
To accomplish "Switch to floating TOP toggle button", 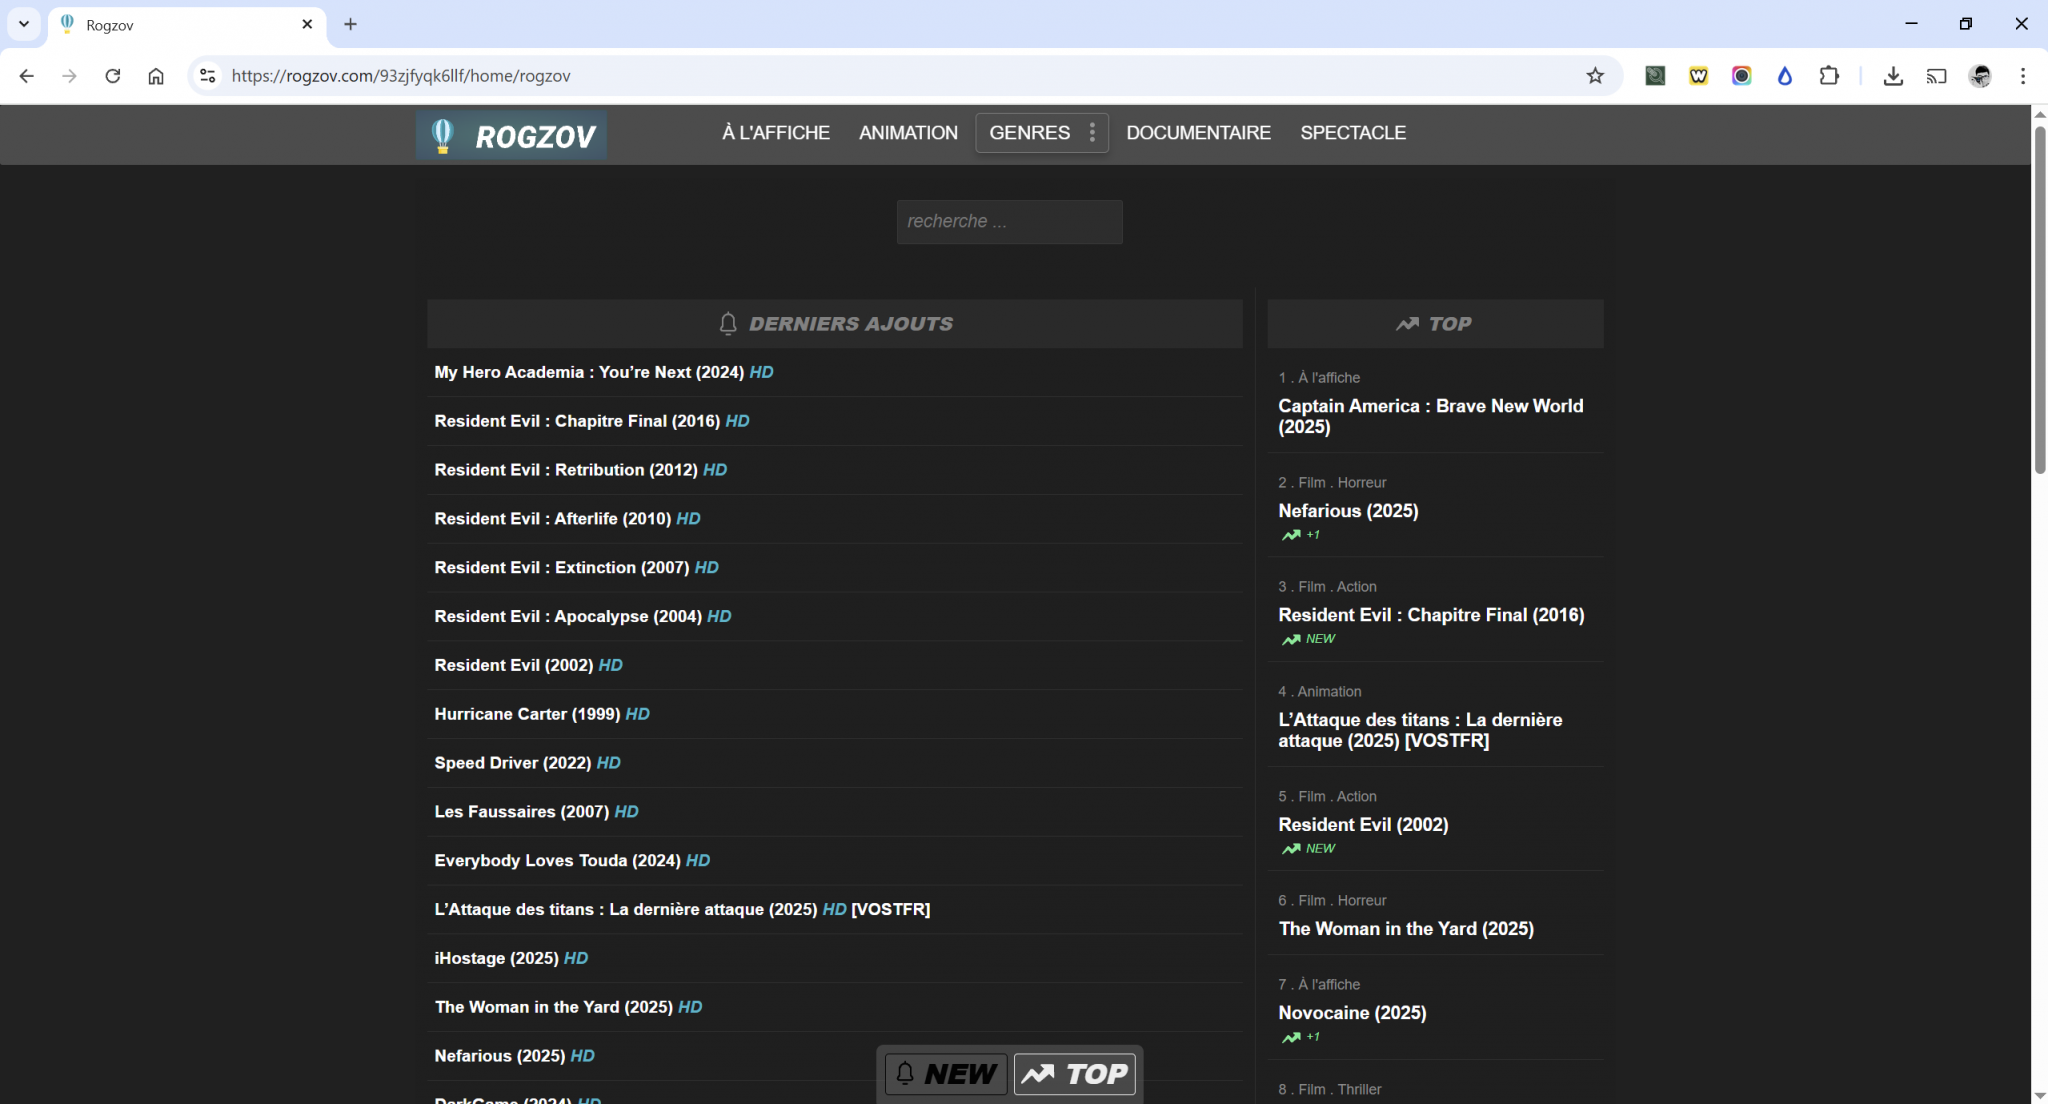I will click(1075, 1074).
